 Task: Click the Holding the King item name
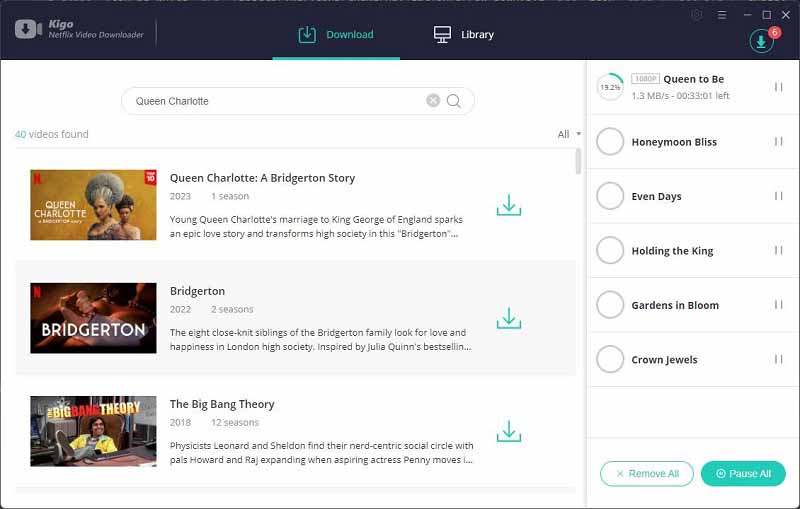pos(672,251)
